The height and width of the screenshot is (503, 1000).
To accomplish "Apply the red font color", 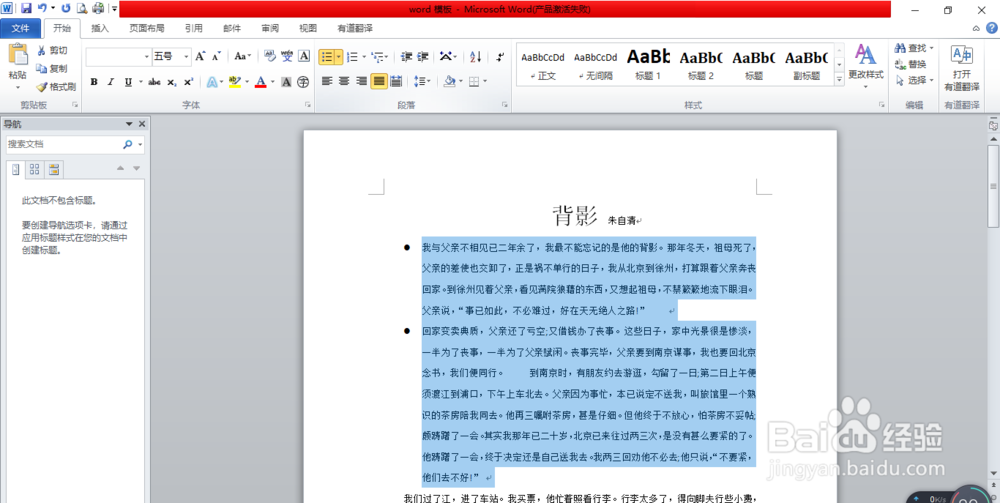I will [260, 82].
